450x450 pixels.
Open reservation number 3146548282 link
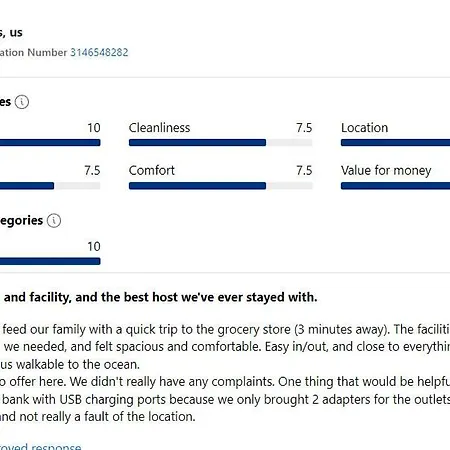coord(99,52)
